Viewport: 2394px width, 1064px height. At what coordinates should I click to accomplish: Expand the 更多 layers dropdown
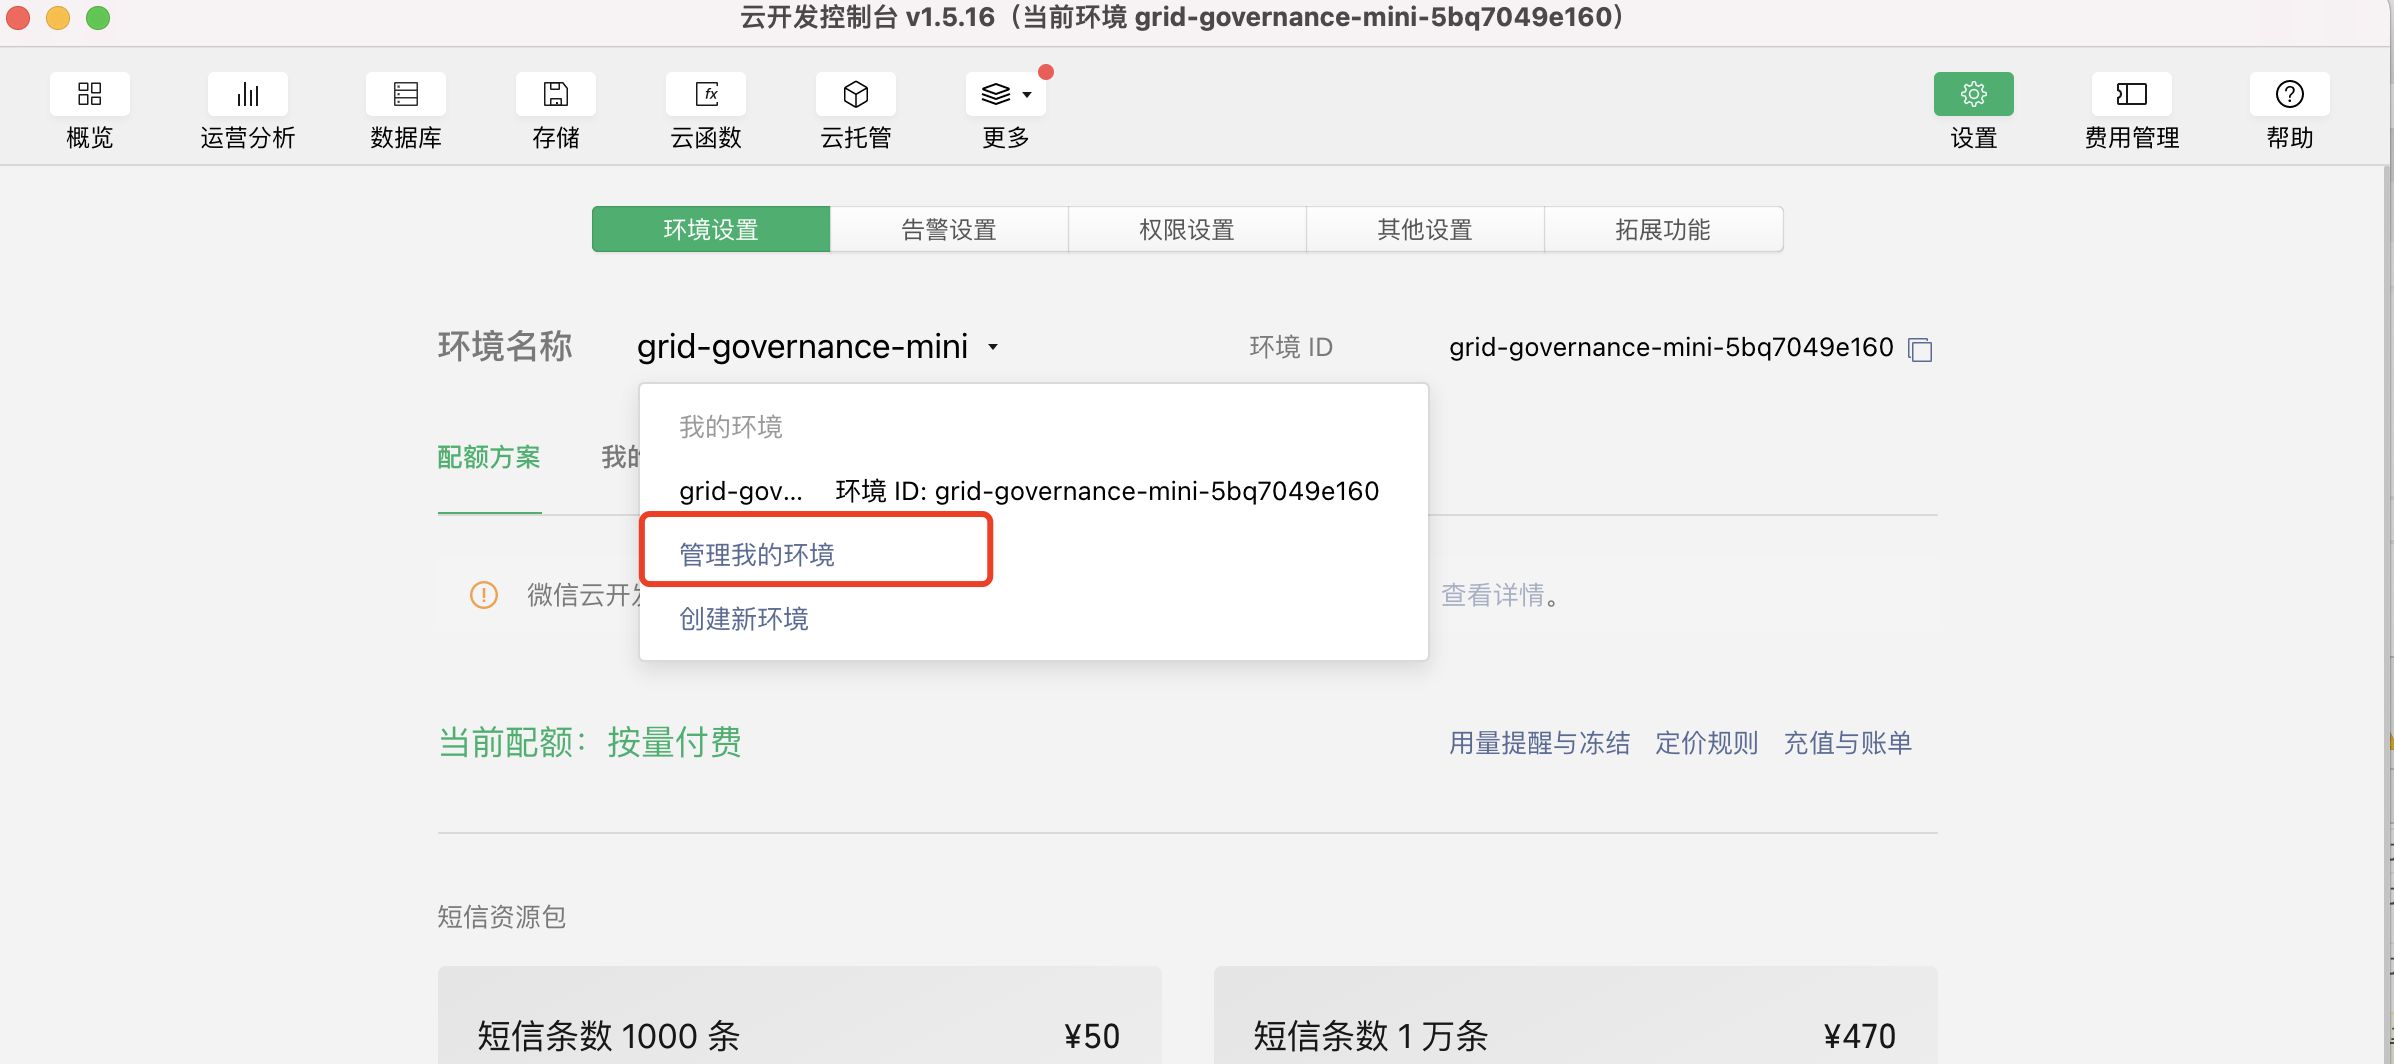tap(1006, 94)
